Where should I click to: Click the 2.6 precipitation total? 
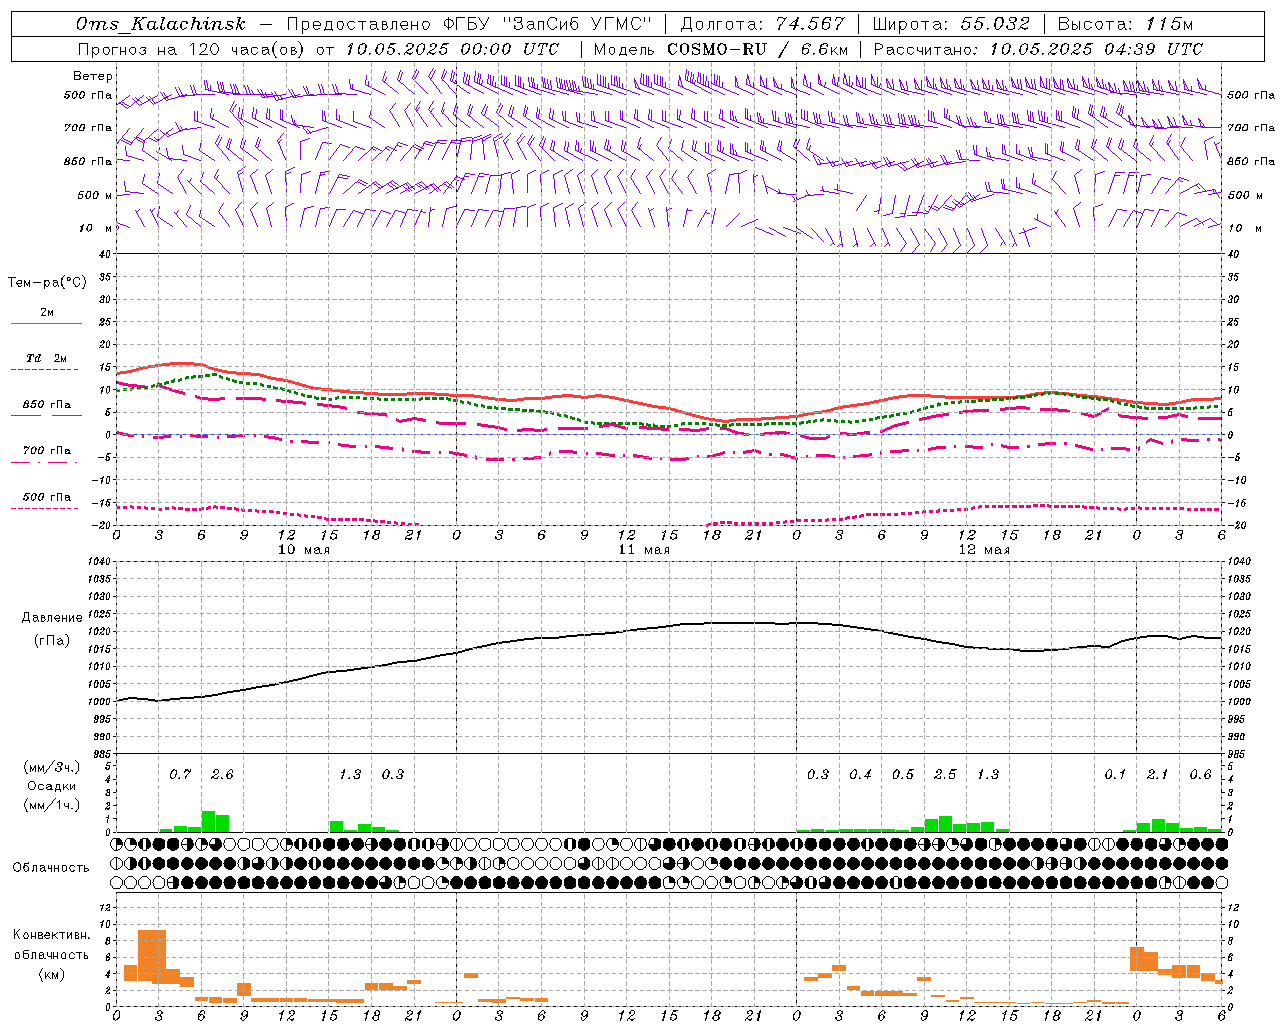point(222,774)
